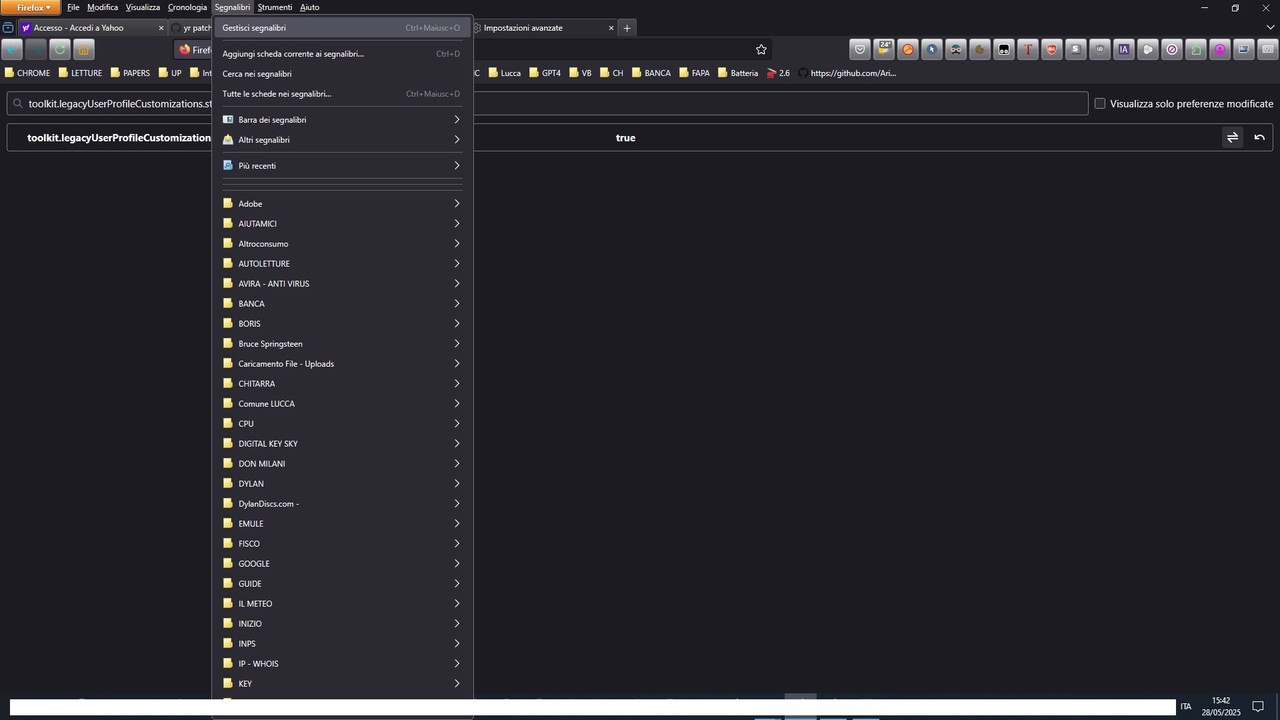The image size is (1280, 720).
Task: Open the github.com/Ari... bookmark link
Action: 847,73
